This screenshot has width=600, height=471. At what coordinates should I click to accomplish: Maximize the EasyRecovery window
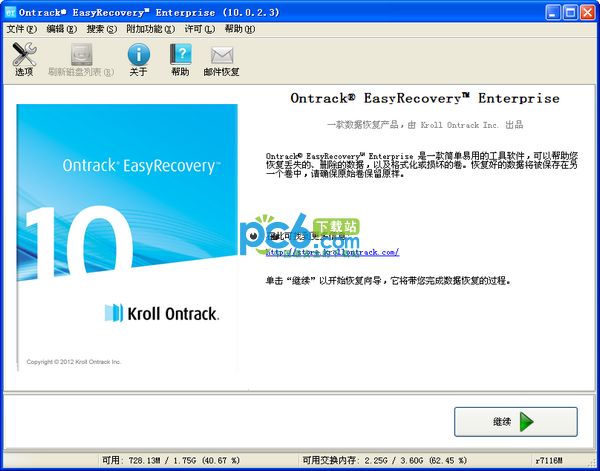[x=570, y=13]
